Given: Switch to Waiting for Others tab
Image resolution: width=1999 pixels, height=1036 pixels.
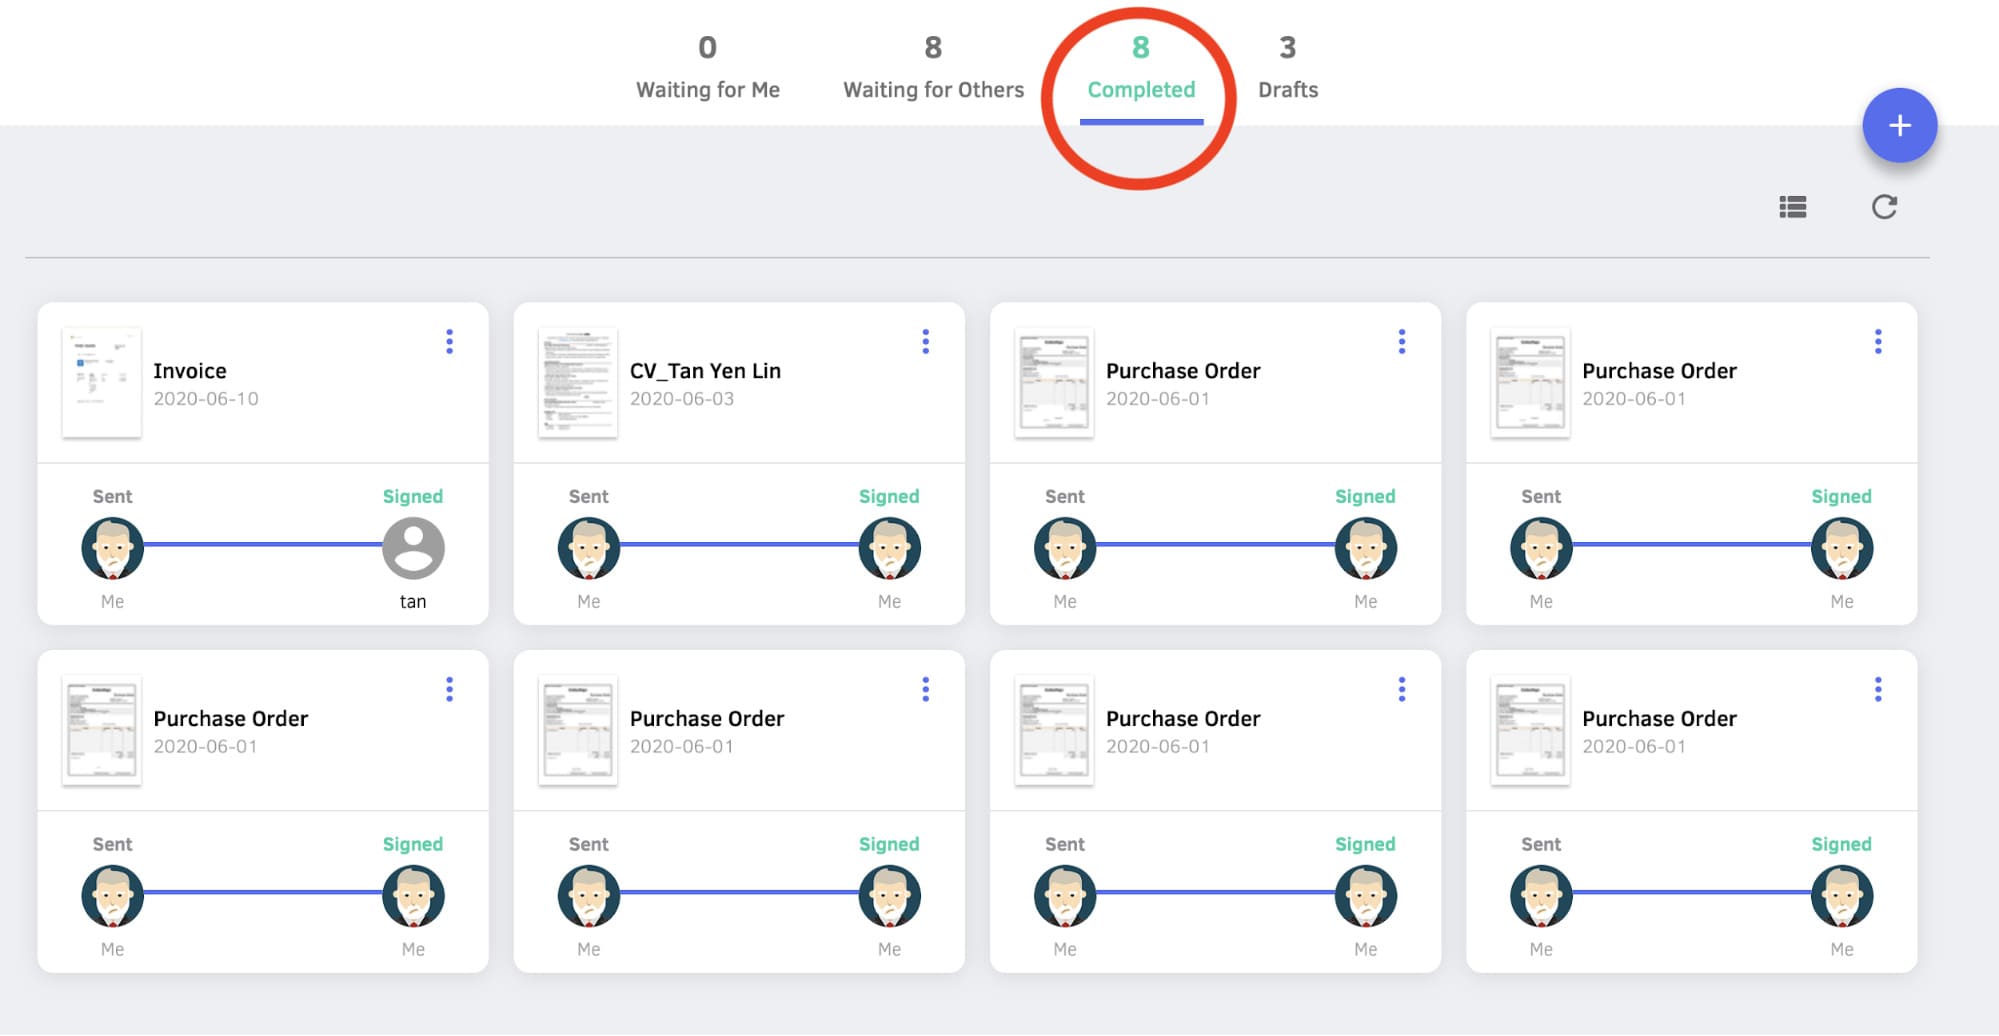Looking at the screenshot, I should coord(933,68).
